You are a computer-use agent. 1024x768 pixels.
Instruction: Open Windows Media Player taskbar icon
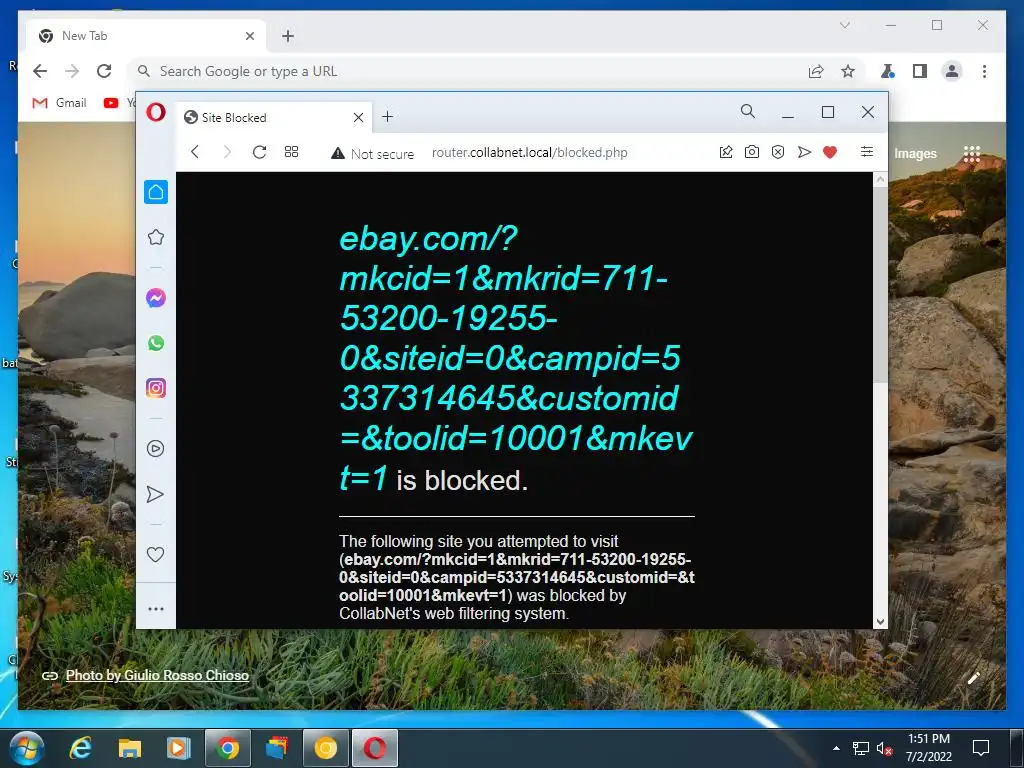click(178, 748)
